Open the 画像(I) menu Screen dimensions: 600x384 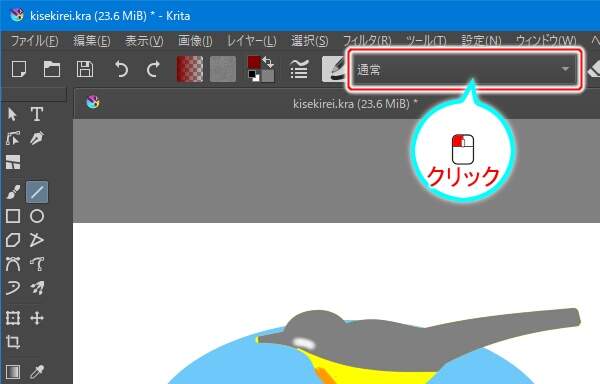[x=195, y=41]
